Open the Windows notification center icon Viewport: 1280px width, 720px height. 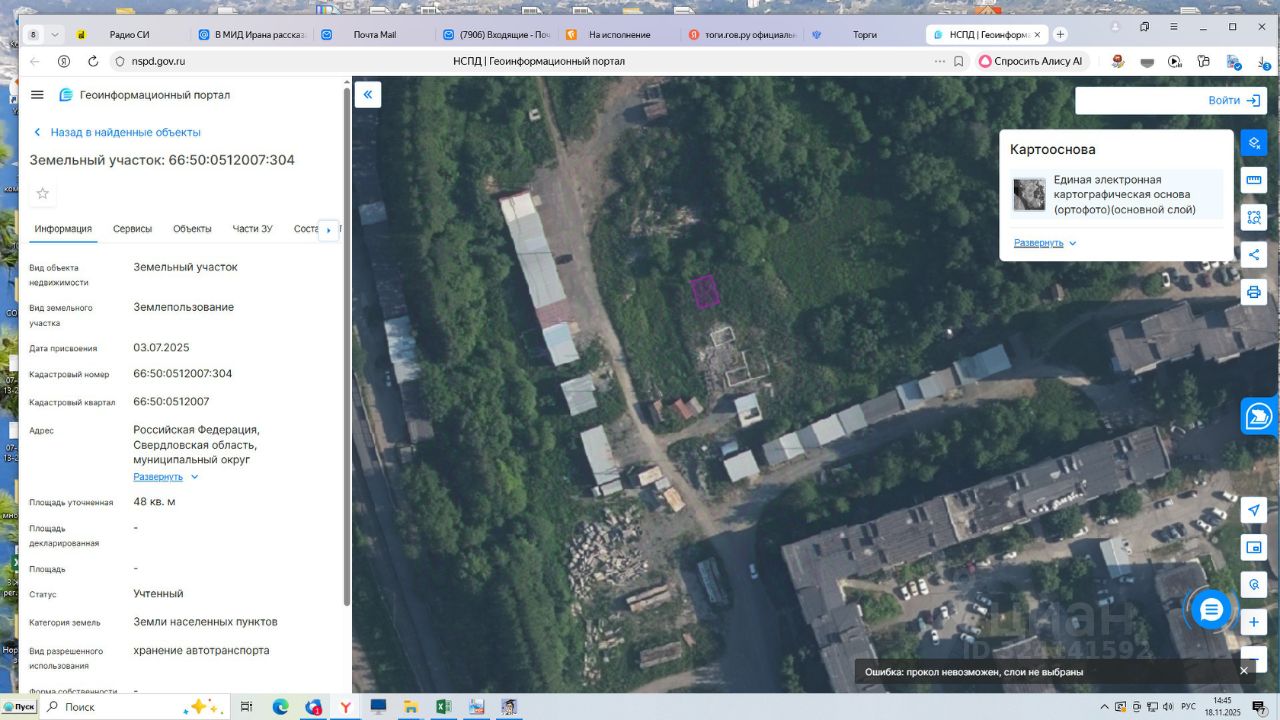pyautogui.click(x=1260, y=707)
